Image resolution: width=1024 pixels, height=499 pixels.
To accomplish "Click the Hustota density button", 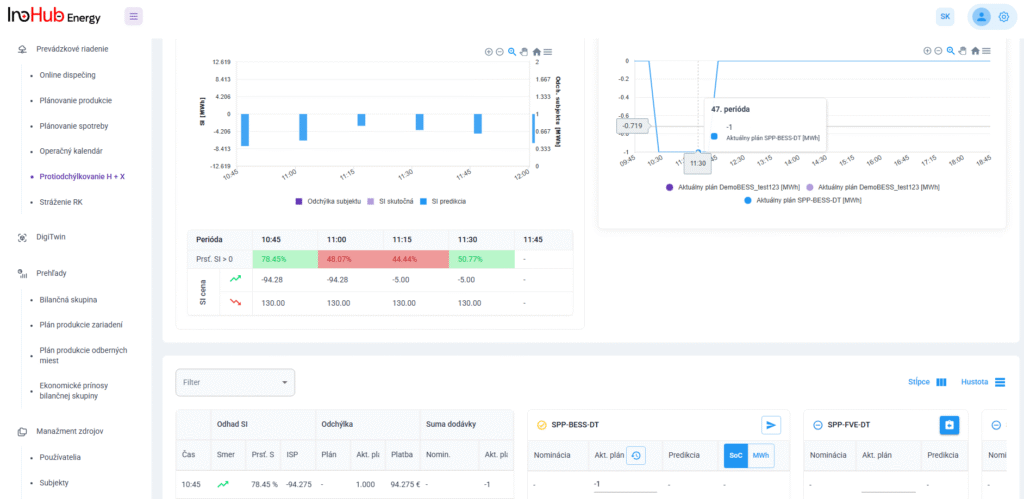I will pos(983,382).
